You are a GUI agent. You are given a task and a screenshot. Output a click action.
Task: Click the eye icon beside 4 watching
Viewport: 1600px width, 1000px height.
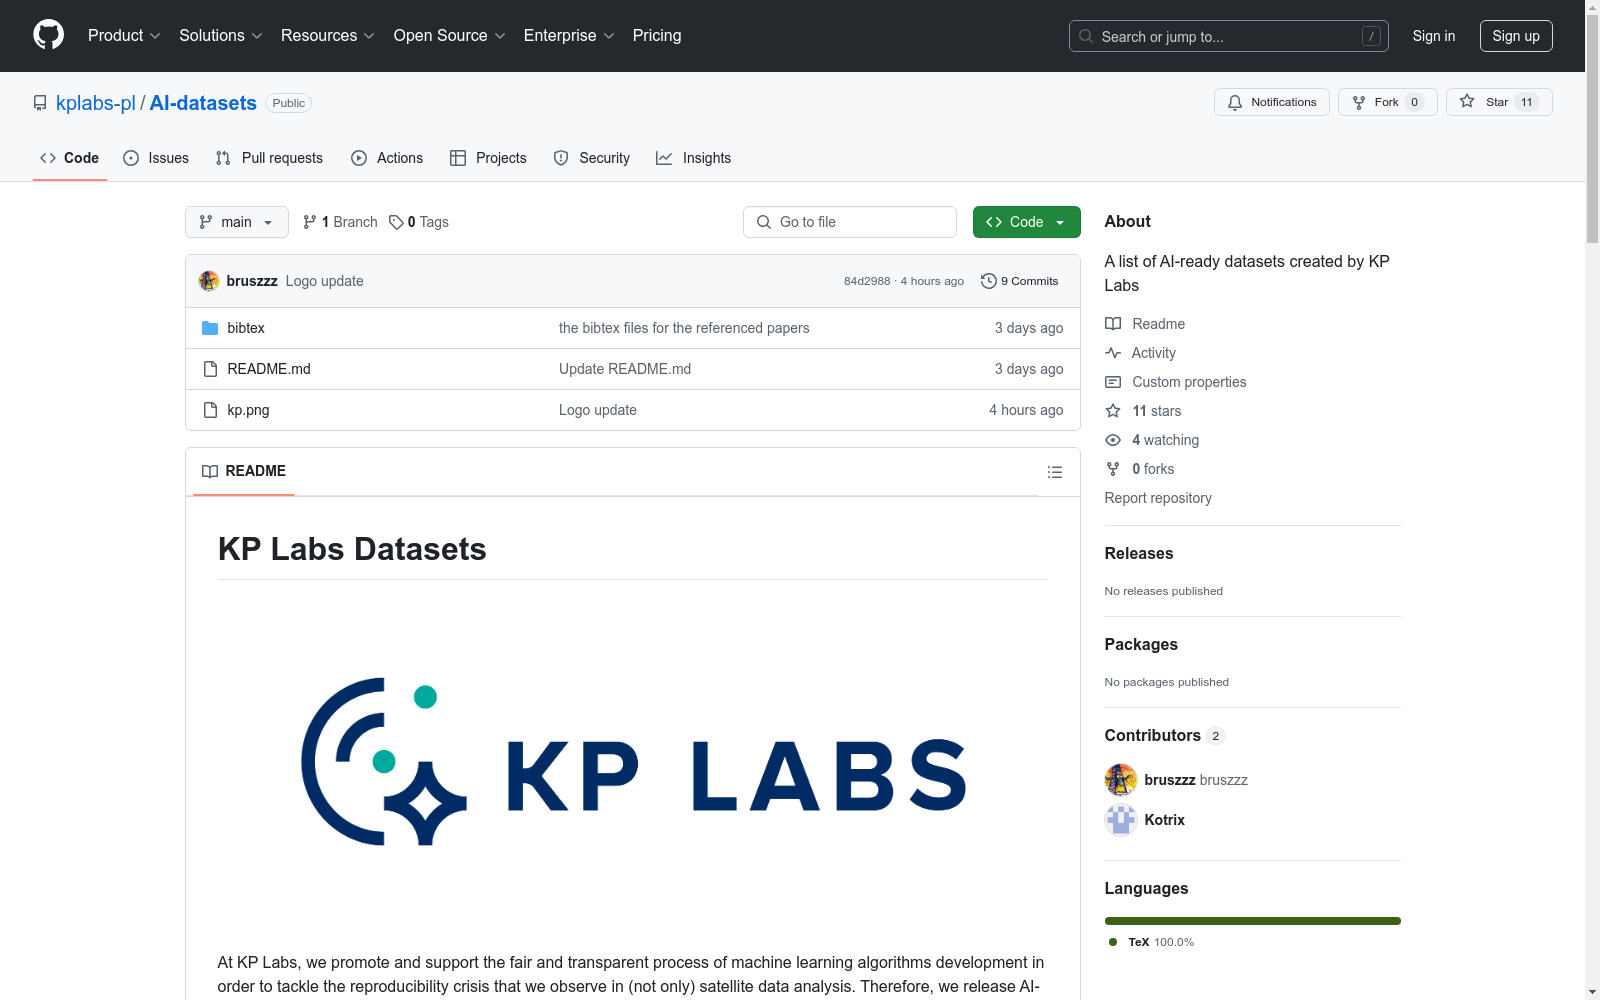[x=1113, y=440]
